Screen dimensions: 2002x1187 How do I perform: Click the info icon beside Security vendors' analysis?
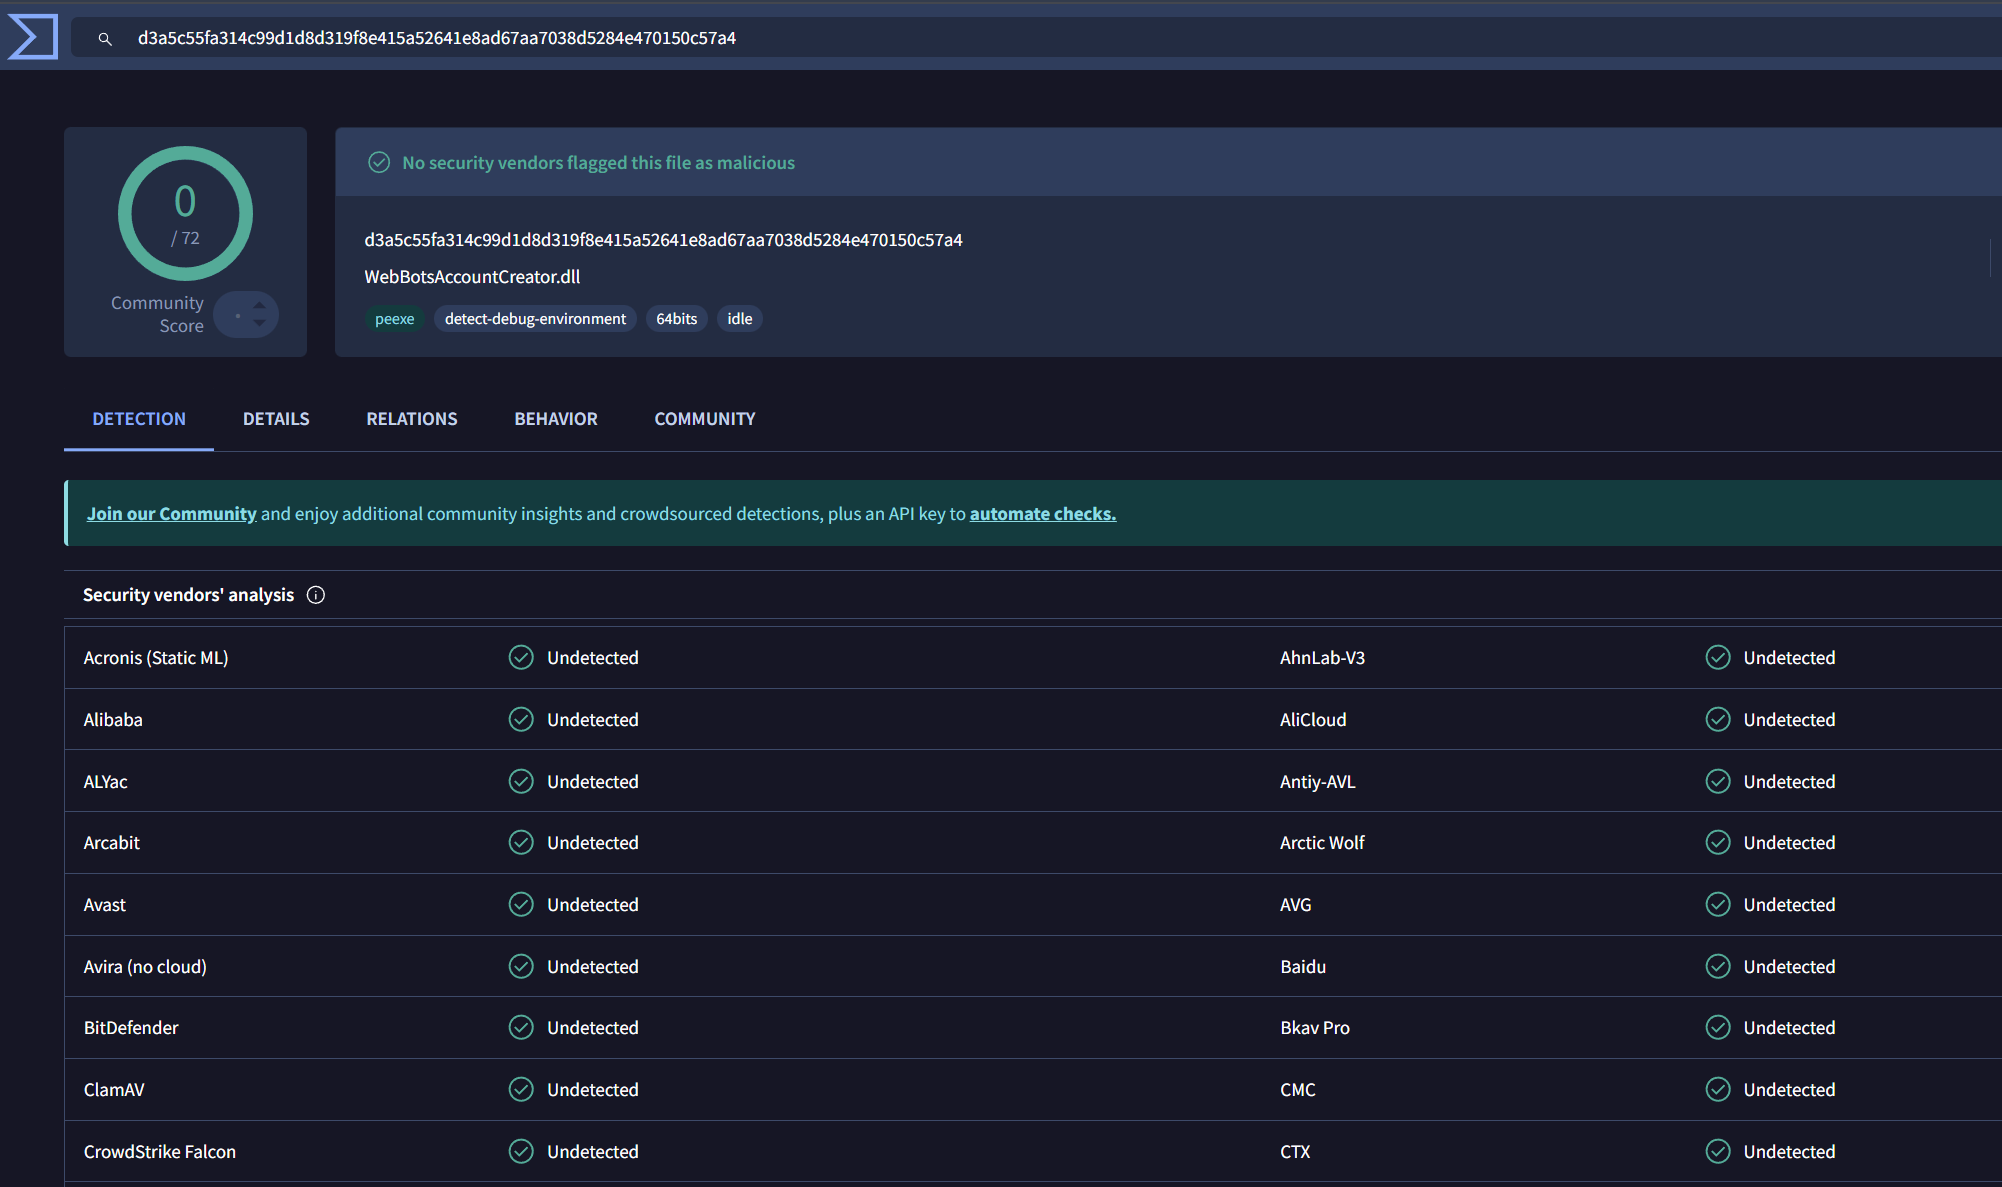tap(316, 595)
